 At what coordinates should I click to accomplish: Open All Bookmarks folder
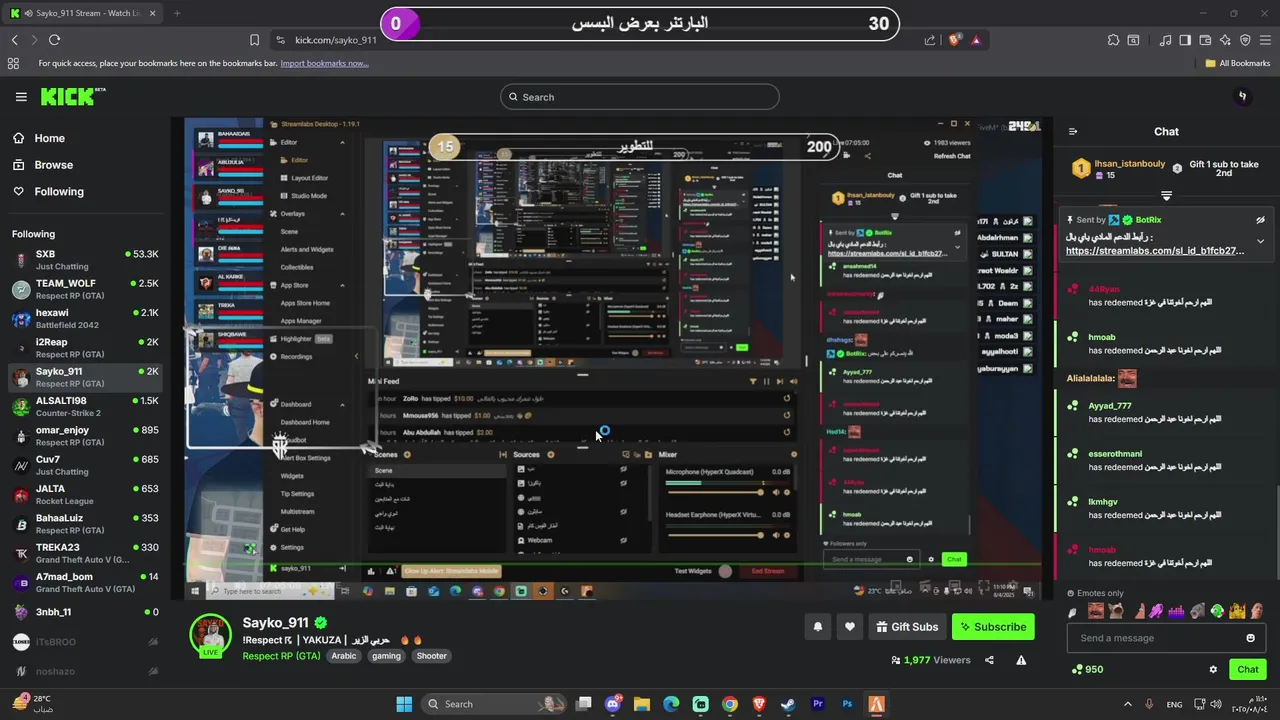(1238, 63)
